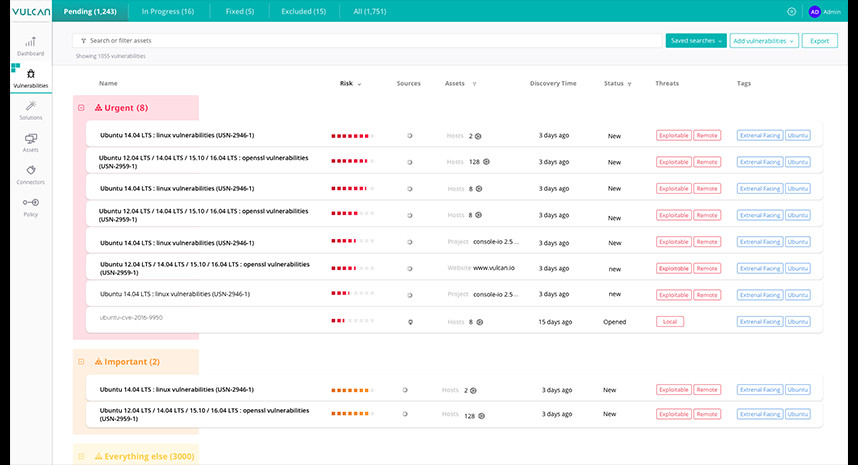858x465 pixels.
Task: Sort by the Risk column
Action: coord(350,84)
